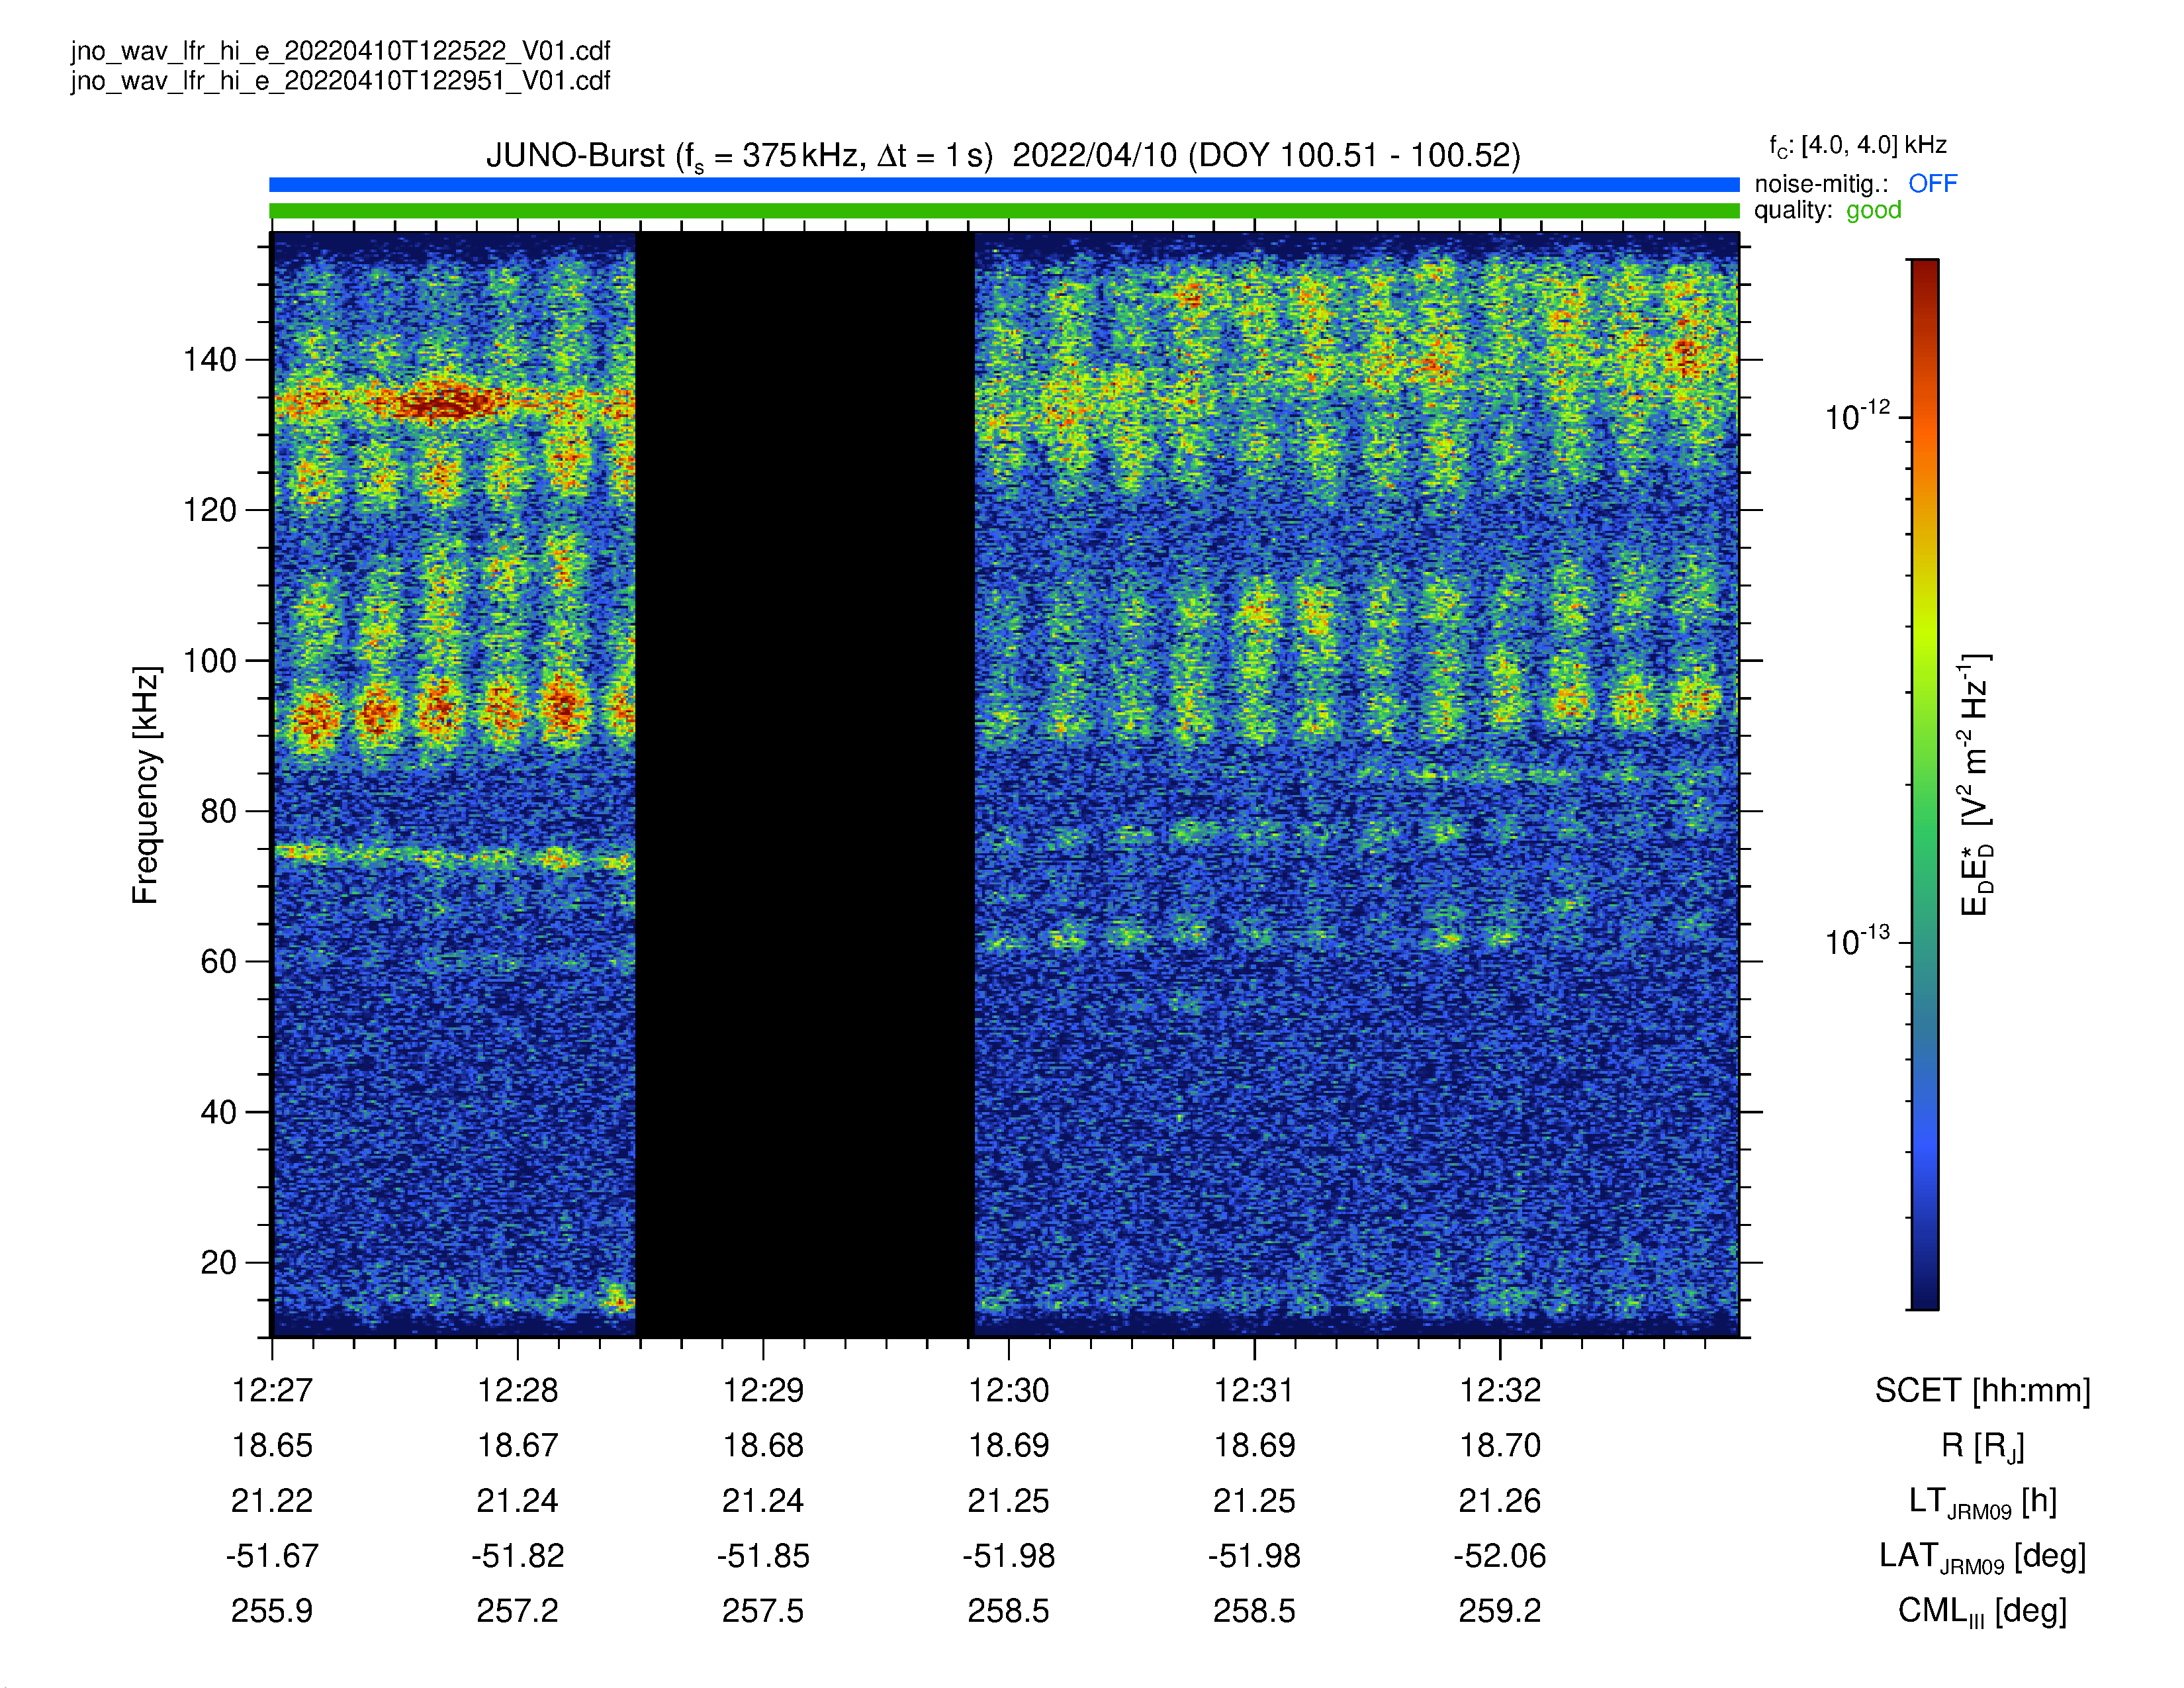Click the radial distance value 18.70
Viewport: 2184px width, 1688px height.
click(1499, 1446)
